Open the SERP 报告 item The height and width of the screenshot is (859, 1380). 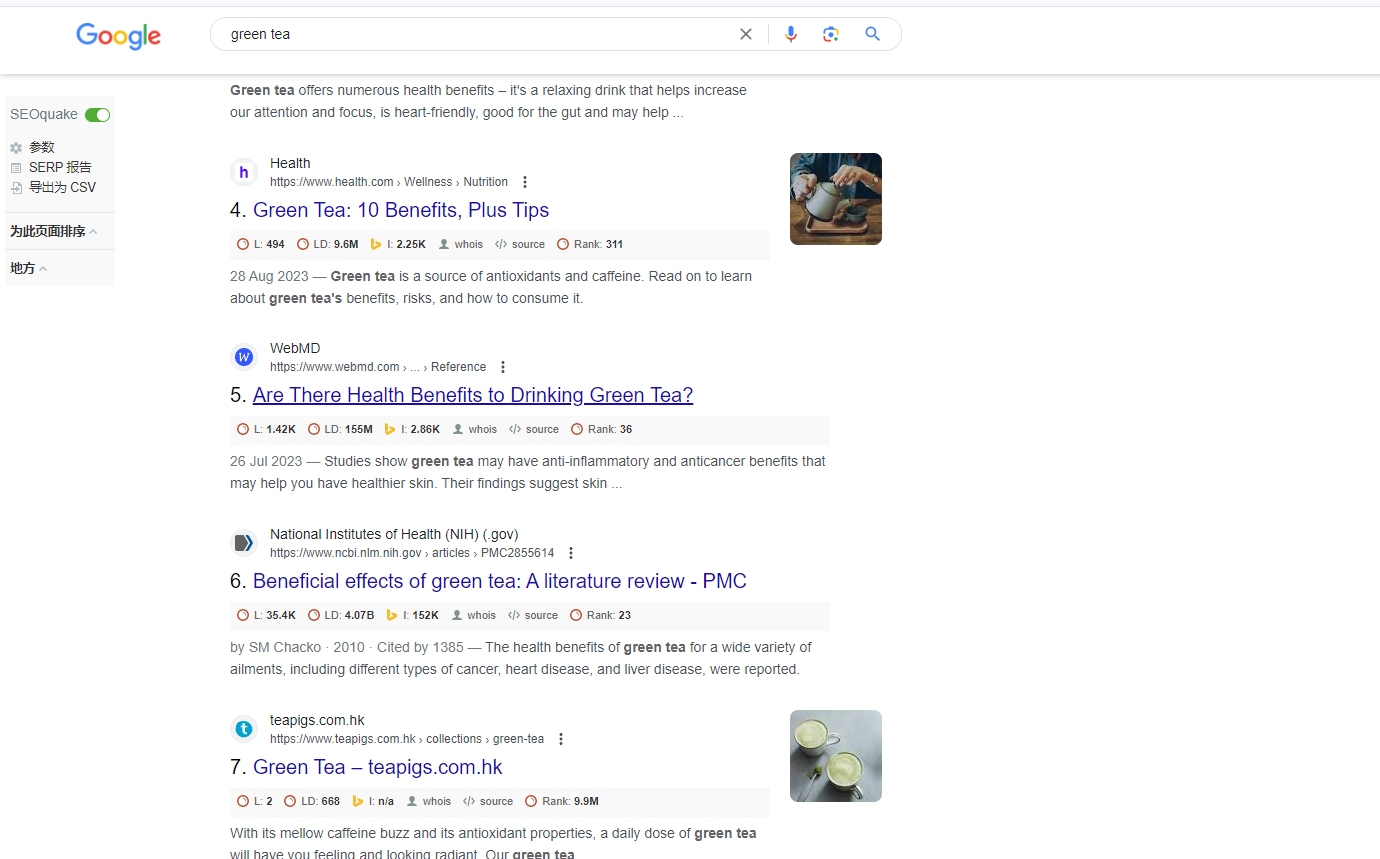coord(59,167)
